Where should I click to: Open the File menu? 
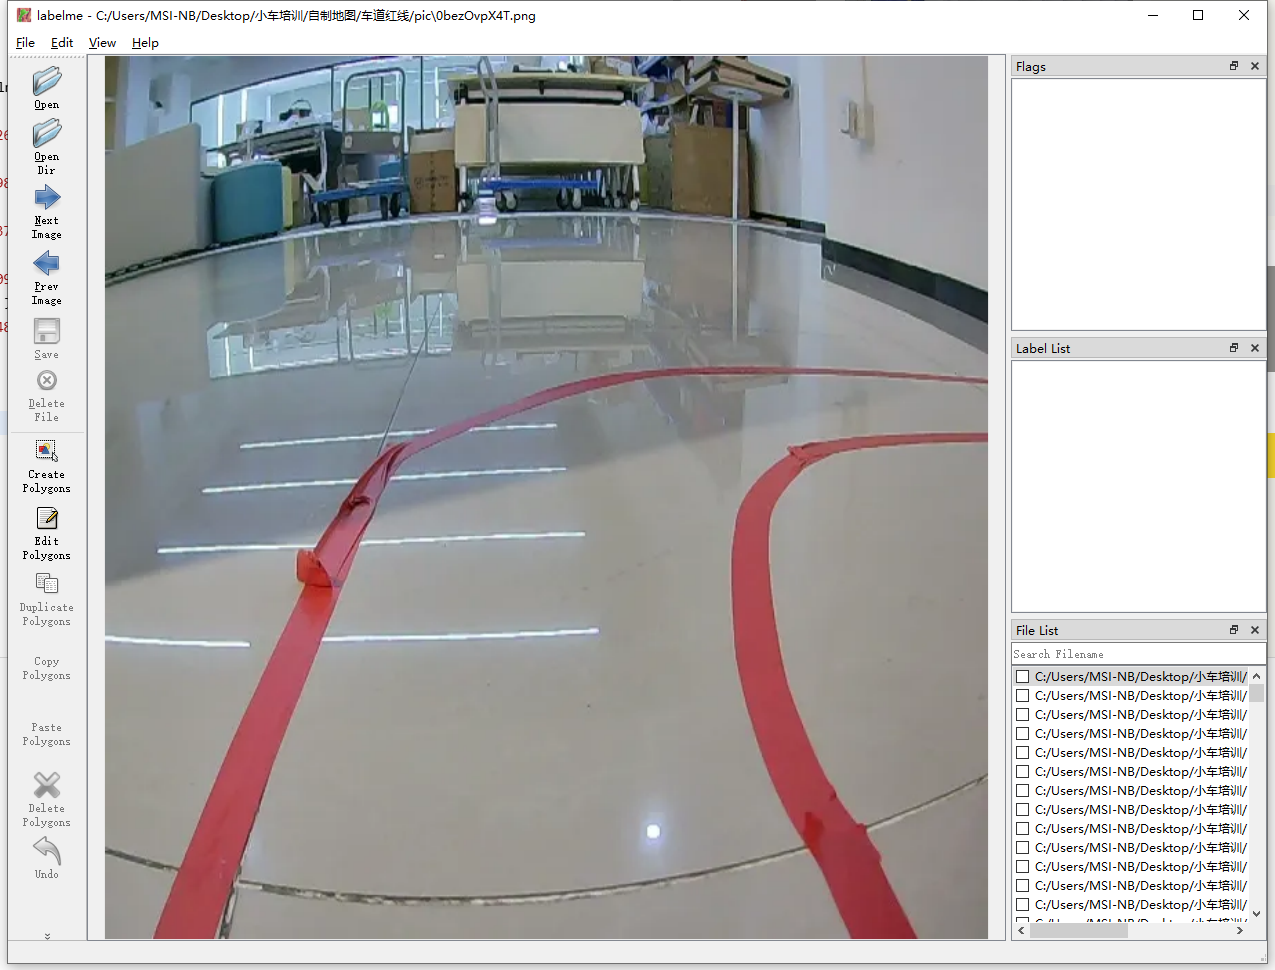click(25, 43)
